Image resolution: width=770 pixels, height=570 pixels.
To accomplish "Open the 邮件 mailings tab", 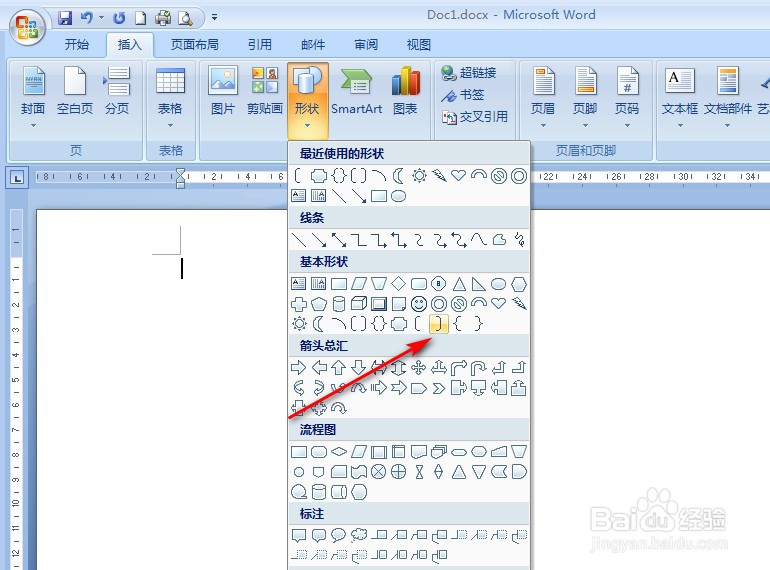I will tap(313, 45).
